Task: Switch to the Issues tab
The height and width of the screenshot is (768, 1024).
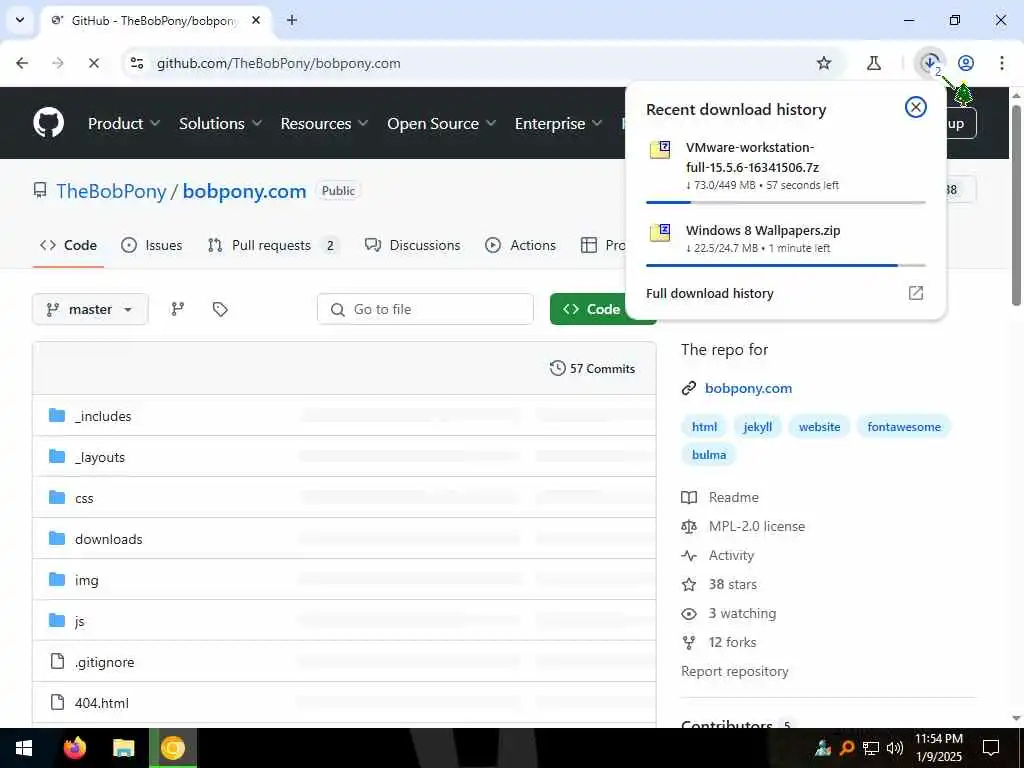Action: pyautogui.click(x=152, y=245)
